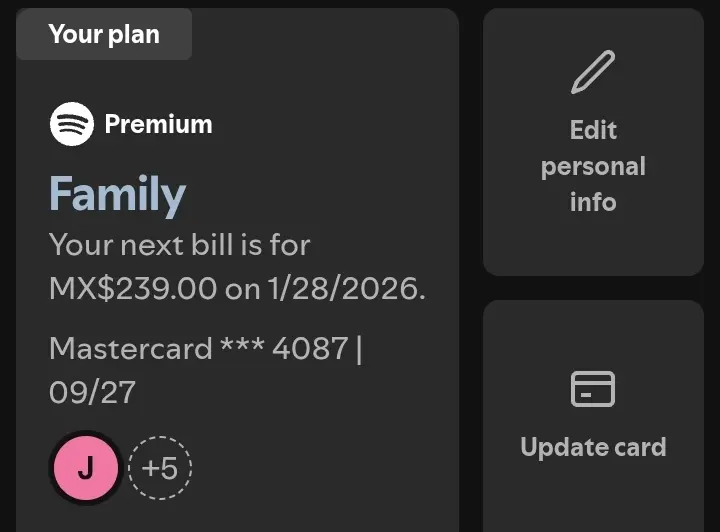Select the pink J member avatar

(86, 468)
